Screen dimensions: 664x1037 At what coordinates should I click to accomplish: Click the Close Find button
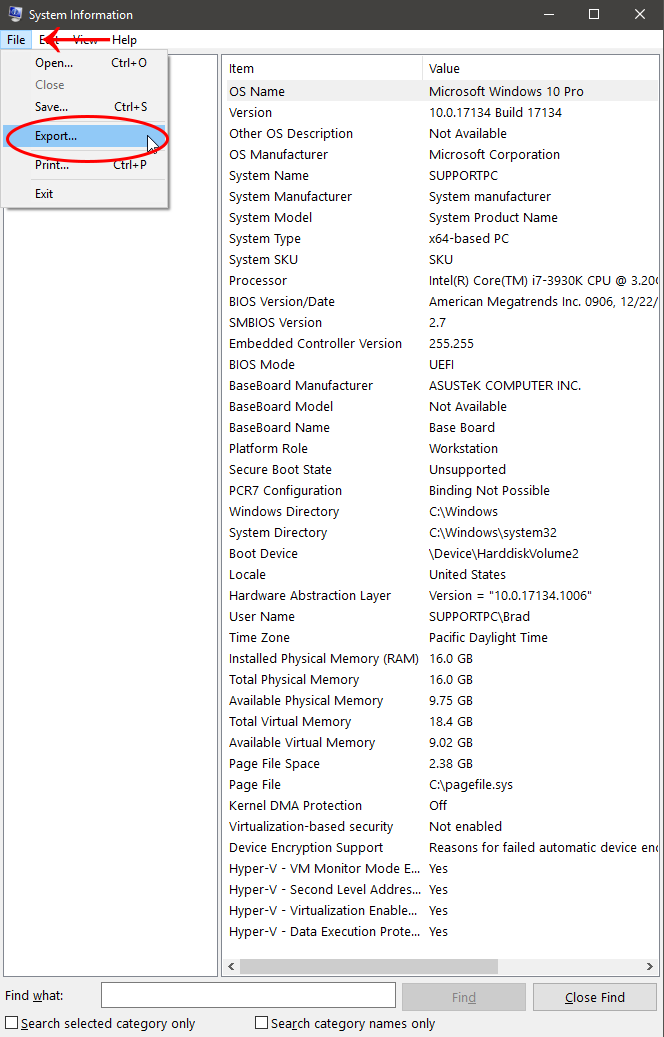(x=595, y=997)
